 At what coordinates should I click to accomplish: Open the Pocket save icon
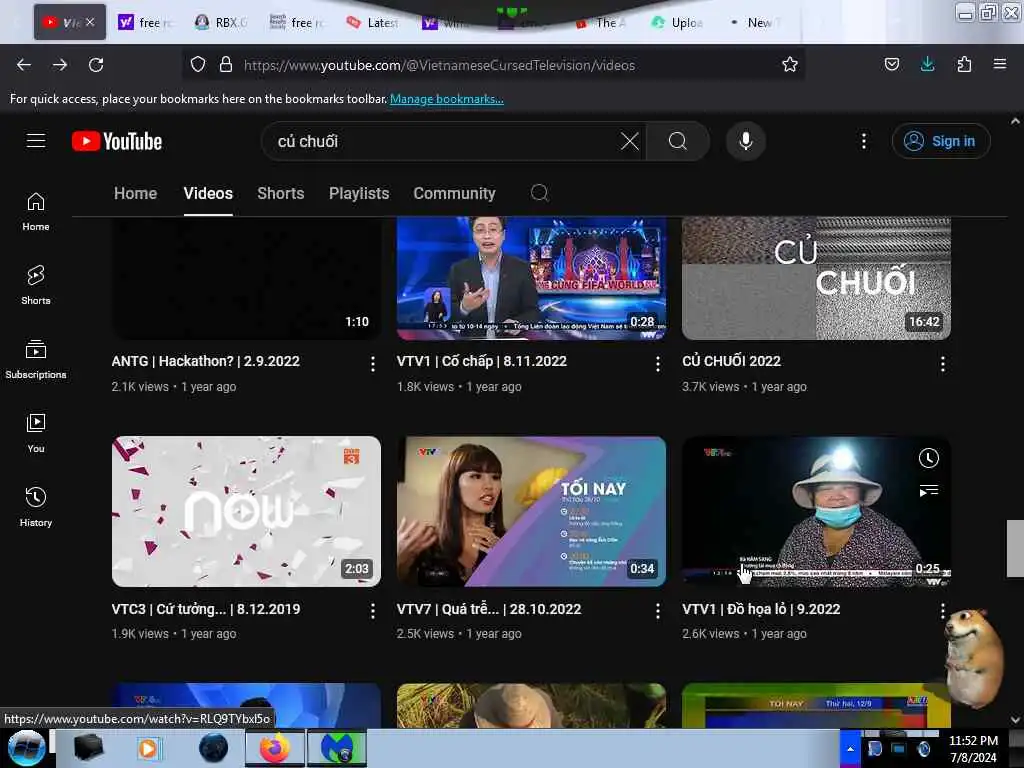point(891,64)
